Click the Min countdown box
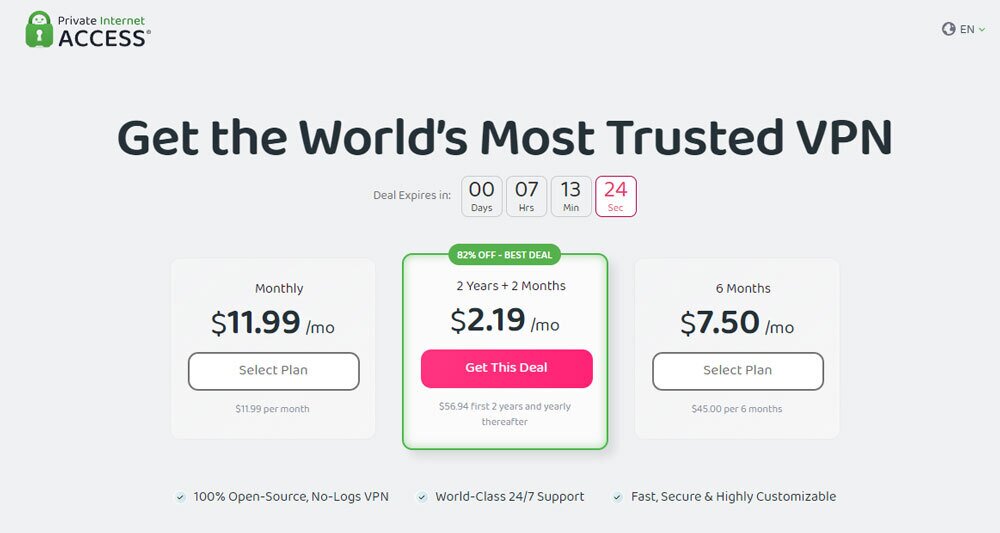This screenshot has width=1000, height=533. pyautogui.click(x=571, y=196)
